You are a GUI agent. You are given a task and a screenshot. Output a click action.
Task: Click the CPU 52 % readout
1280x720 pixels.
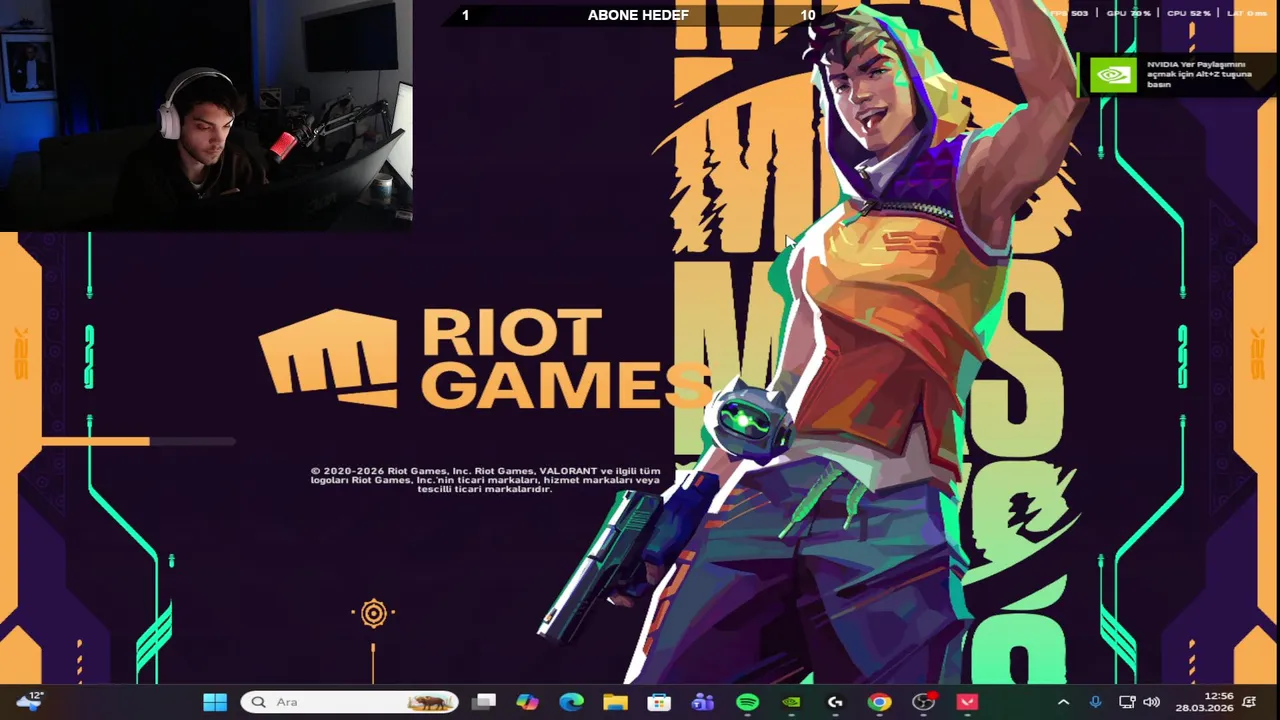(1188, 13)
